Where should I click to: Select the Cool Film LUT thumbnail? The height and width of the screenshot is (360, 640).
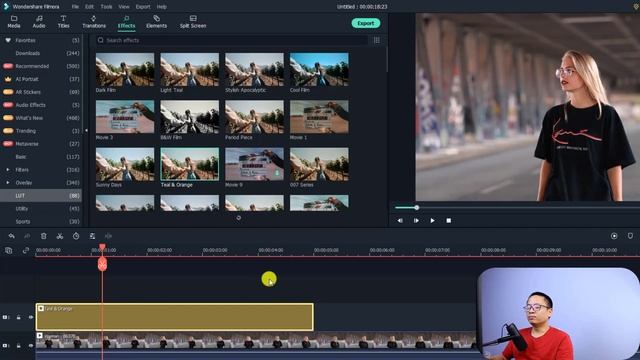click(319, 69)
